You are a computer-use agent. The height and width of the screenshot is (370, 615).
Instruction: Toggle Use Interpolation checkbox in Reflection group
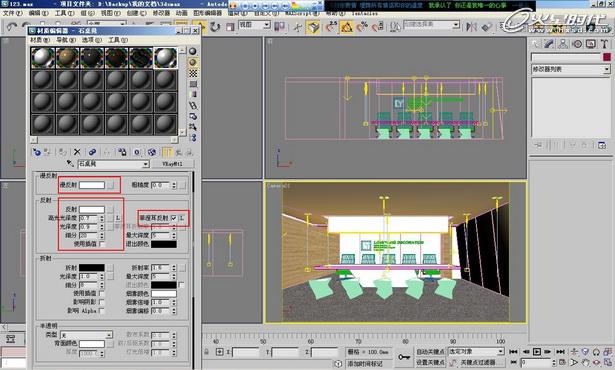pyautogui.click(x=102, y=244)
